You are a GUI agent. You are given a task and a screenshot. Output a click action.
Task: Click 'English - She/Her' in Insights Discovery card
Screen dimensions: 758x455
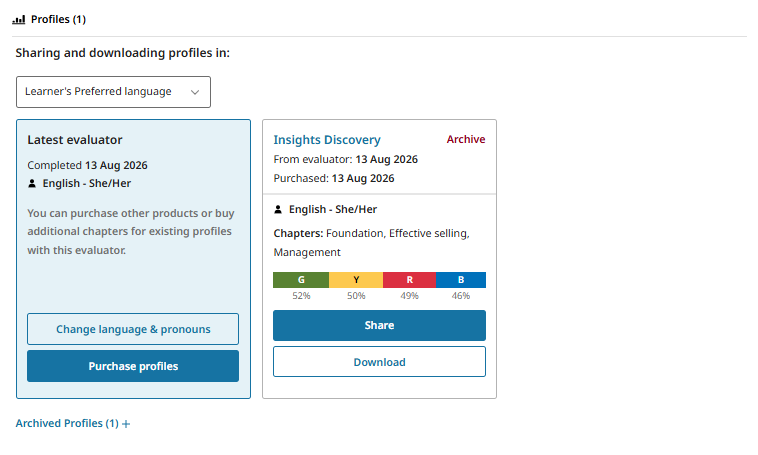pos(333,209)
